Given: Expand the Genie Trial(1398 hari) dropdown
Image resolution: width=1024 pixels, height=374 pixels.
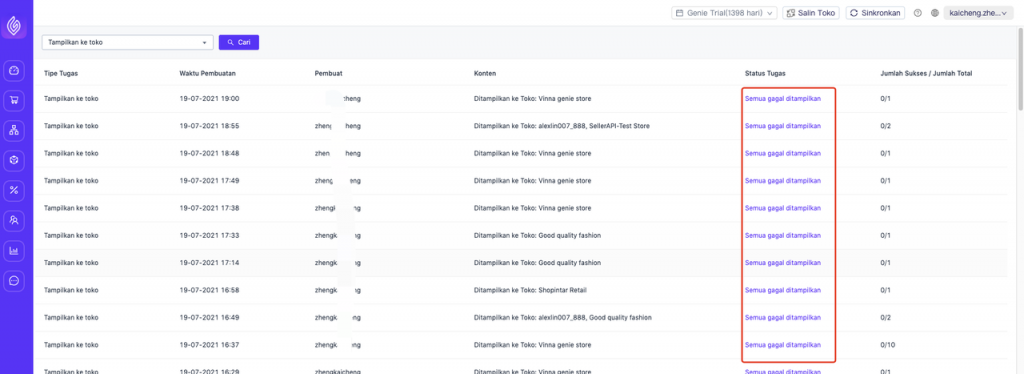Looking at the screenshot, I should [x=724, y=13].
